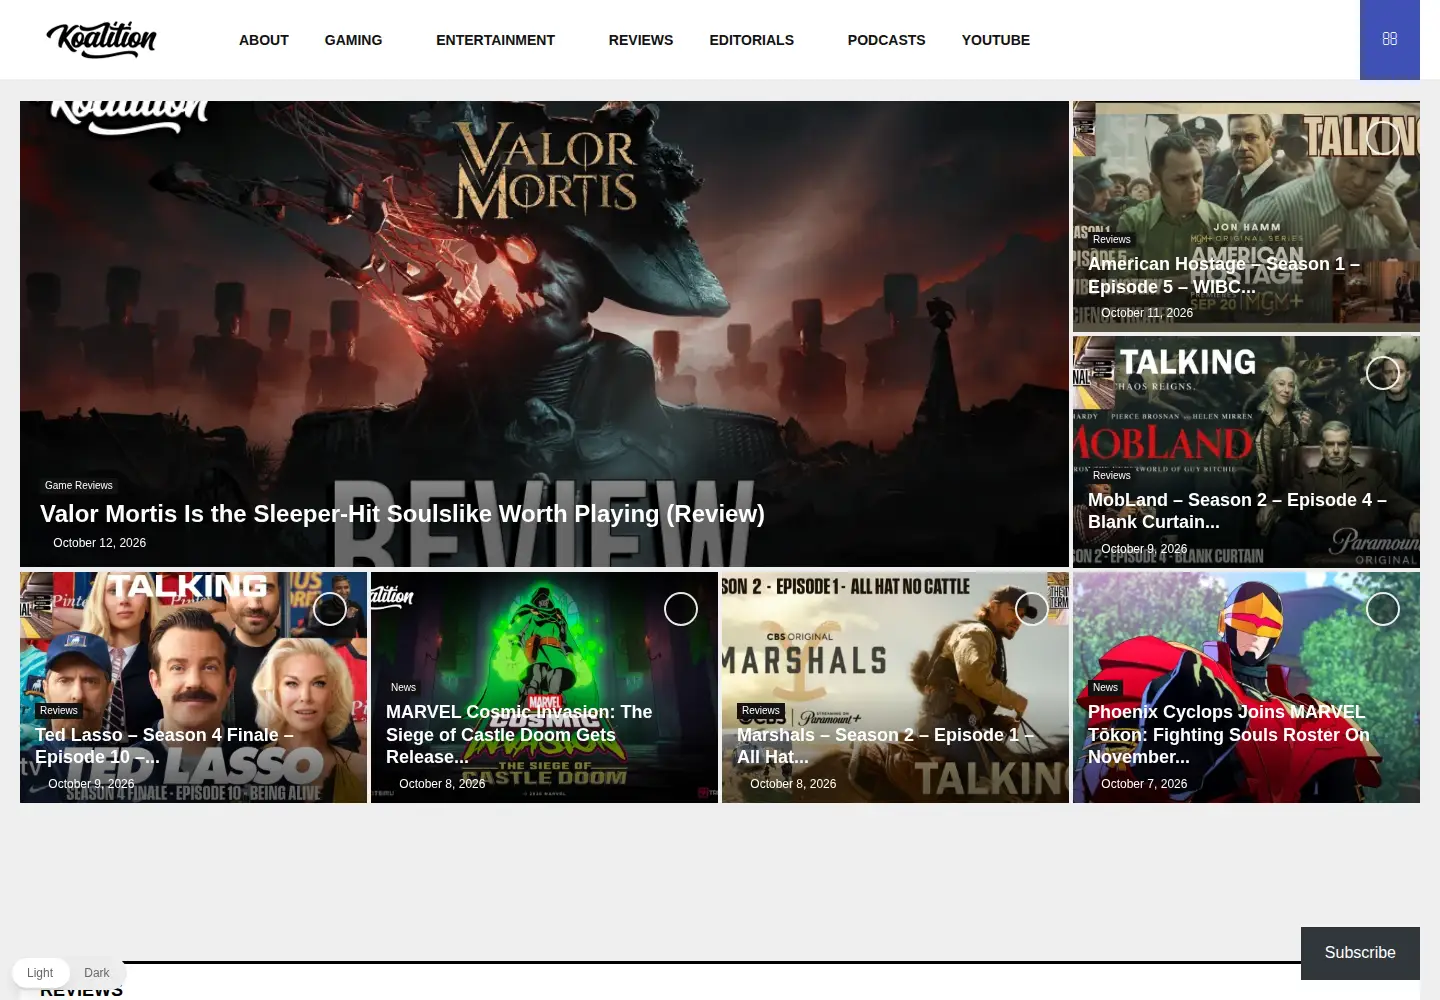Screen dimensions: 1440x1000
Task: Click the circle icon on American Hostage card
Action: point(1383,137)
